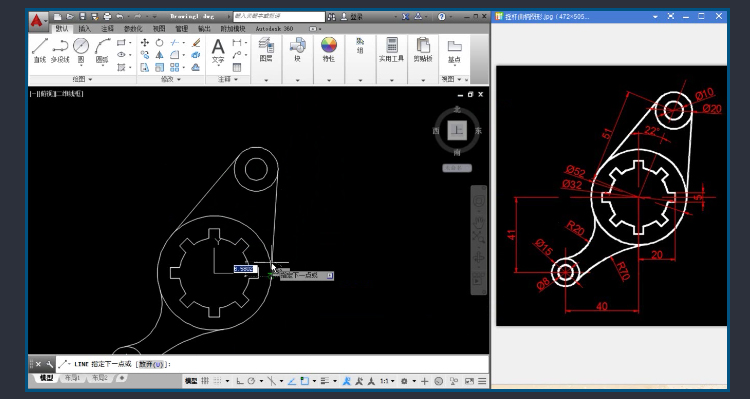Image resolution: width=750 pixels, height=399 pixels.
Task: Toggle Model space button (模型) in status bar
Action: pos(191,381)
